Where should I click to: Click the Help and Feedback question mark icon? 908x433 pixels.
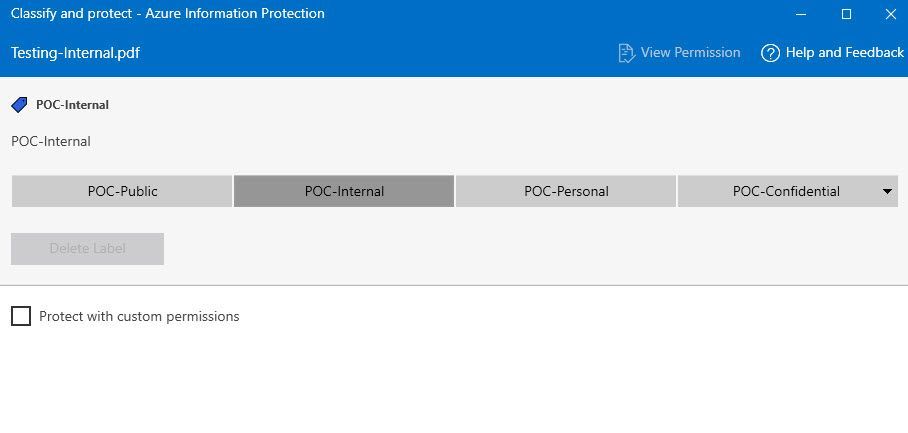770,53
